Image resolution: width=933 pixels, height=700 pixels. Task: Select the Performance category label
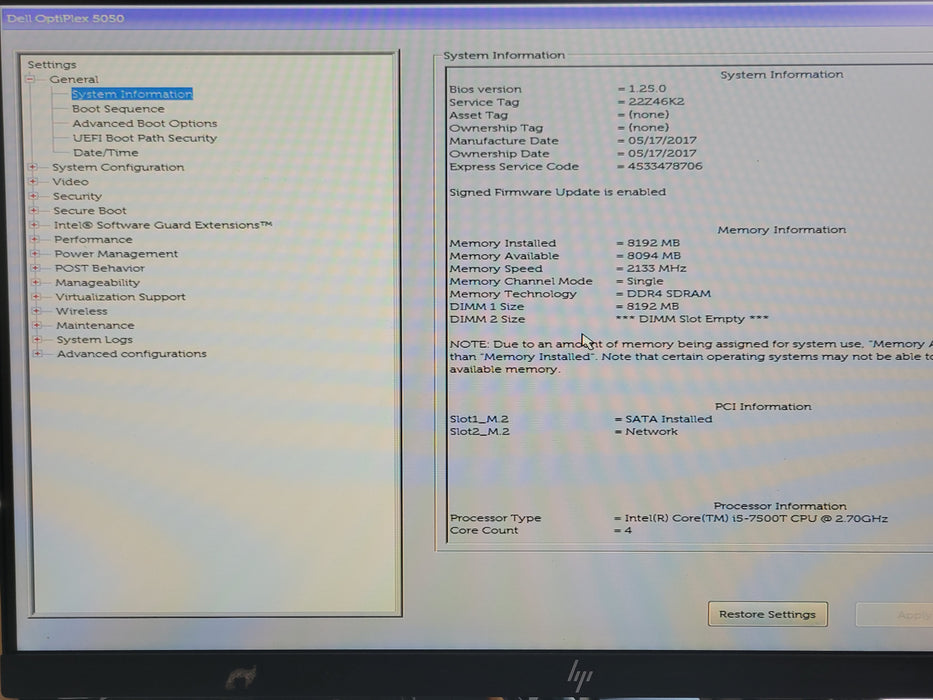tap(93, 239)
